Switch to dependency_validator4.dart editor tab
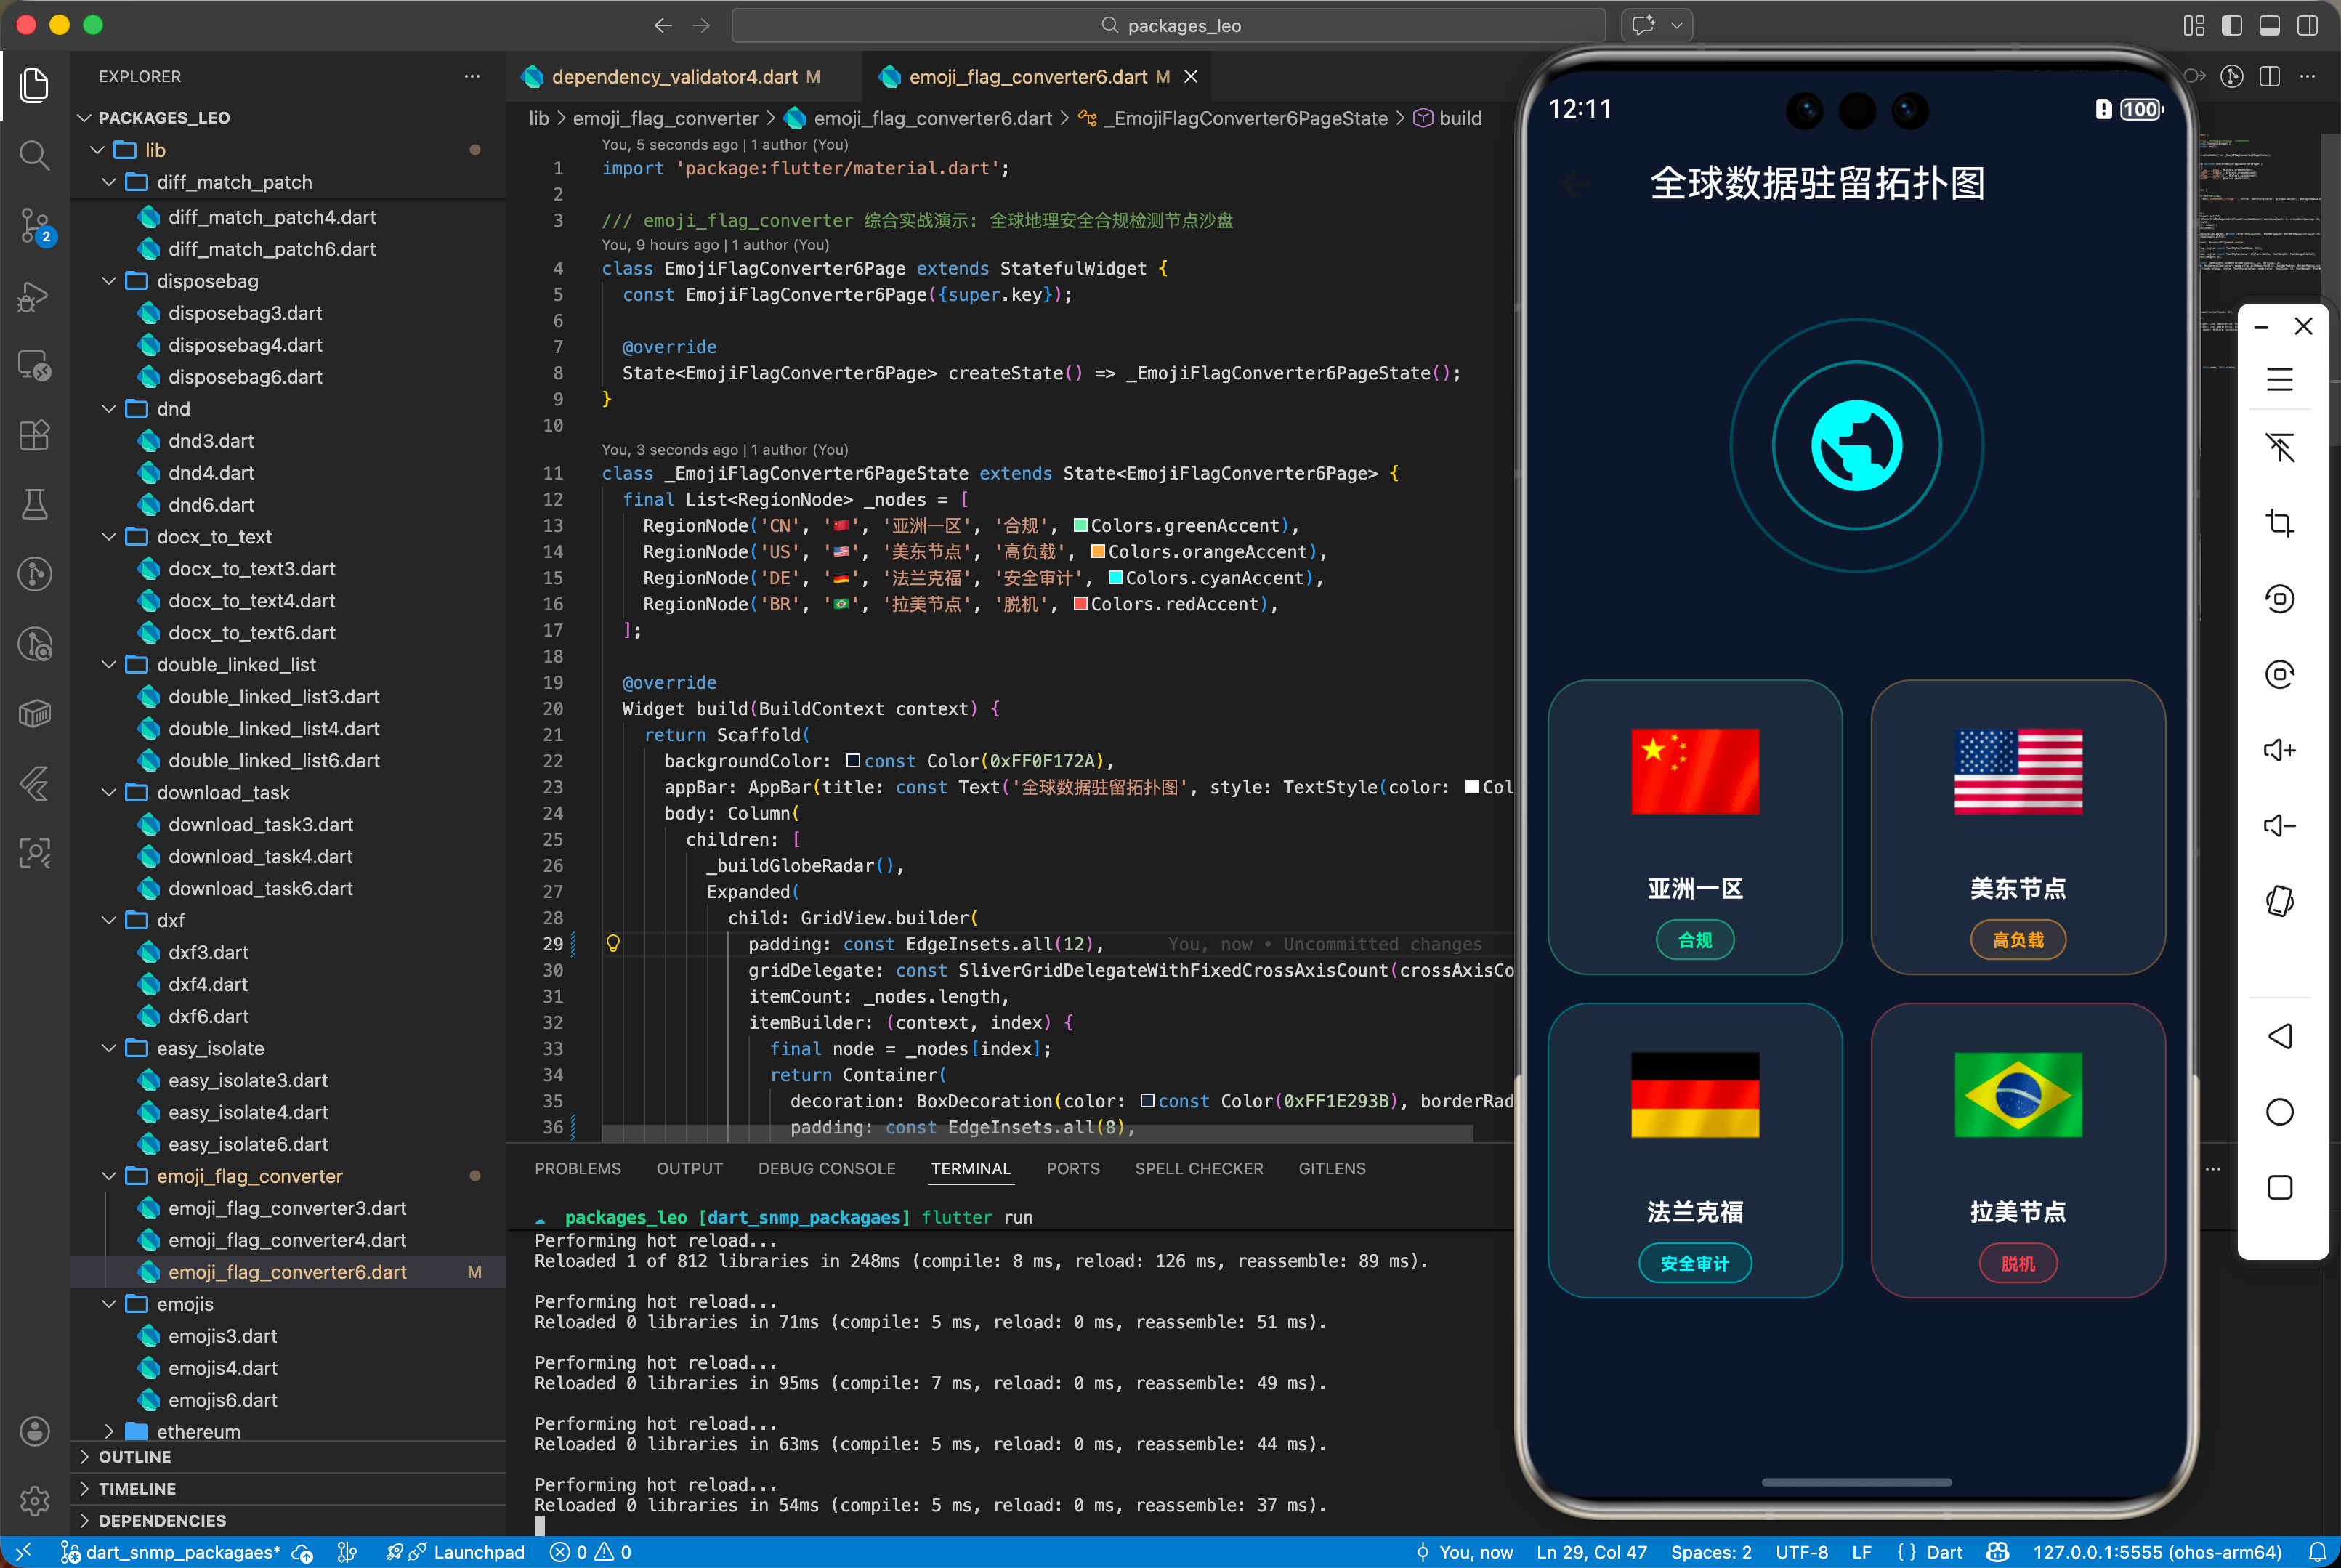 click(674, 77)
